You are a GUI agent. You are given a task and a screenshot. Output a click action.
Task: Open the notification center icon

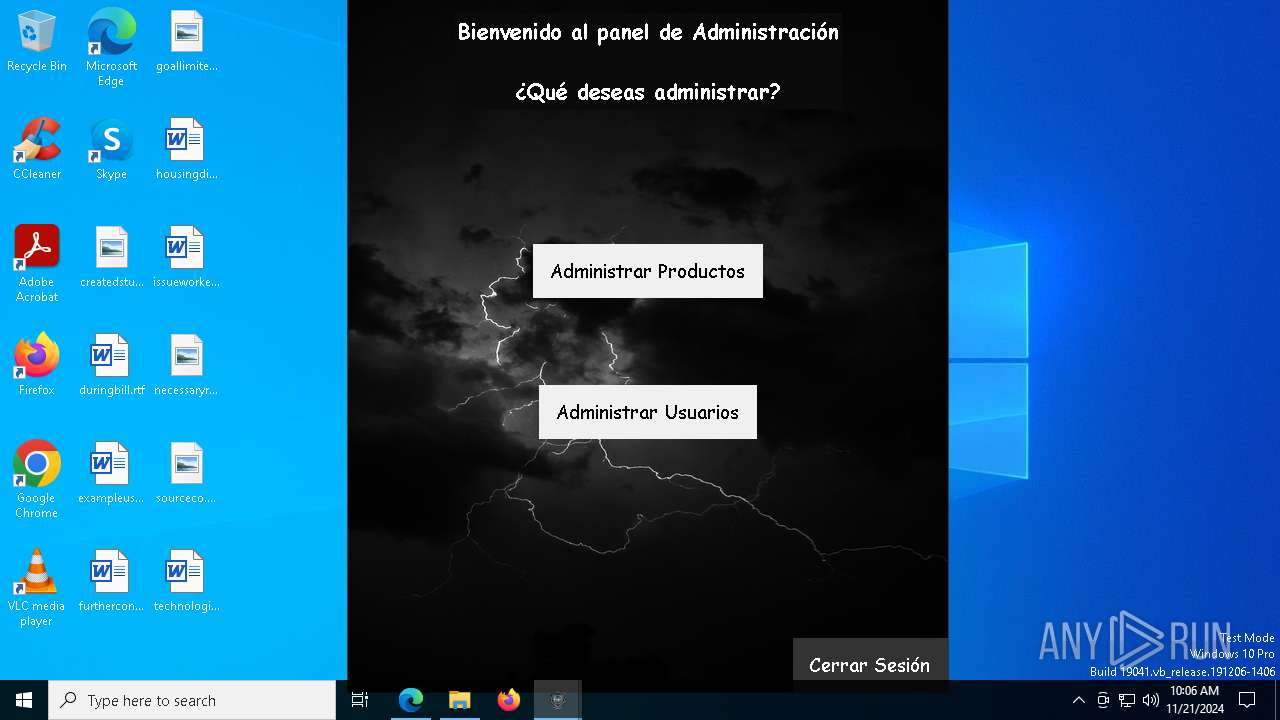tap(1247, 700)
